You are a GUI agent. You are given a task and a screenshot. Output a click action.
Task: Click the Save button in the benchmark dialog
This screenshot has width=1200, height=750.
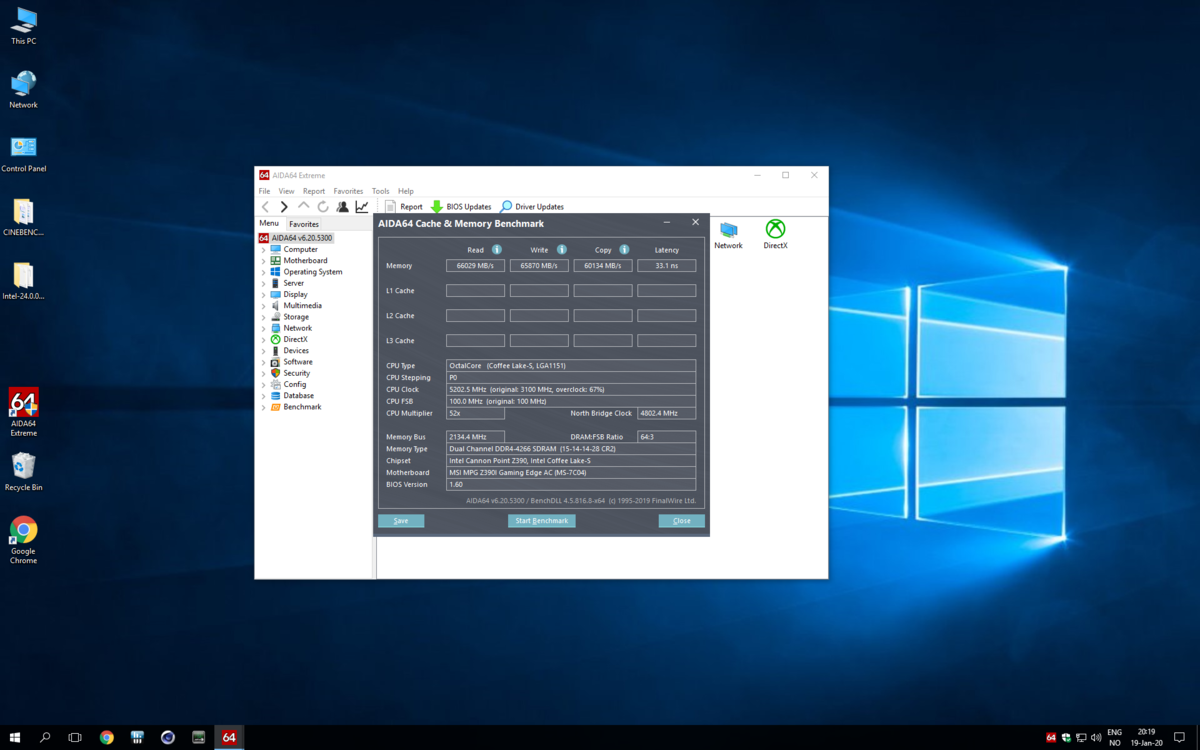(401, 521)
